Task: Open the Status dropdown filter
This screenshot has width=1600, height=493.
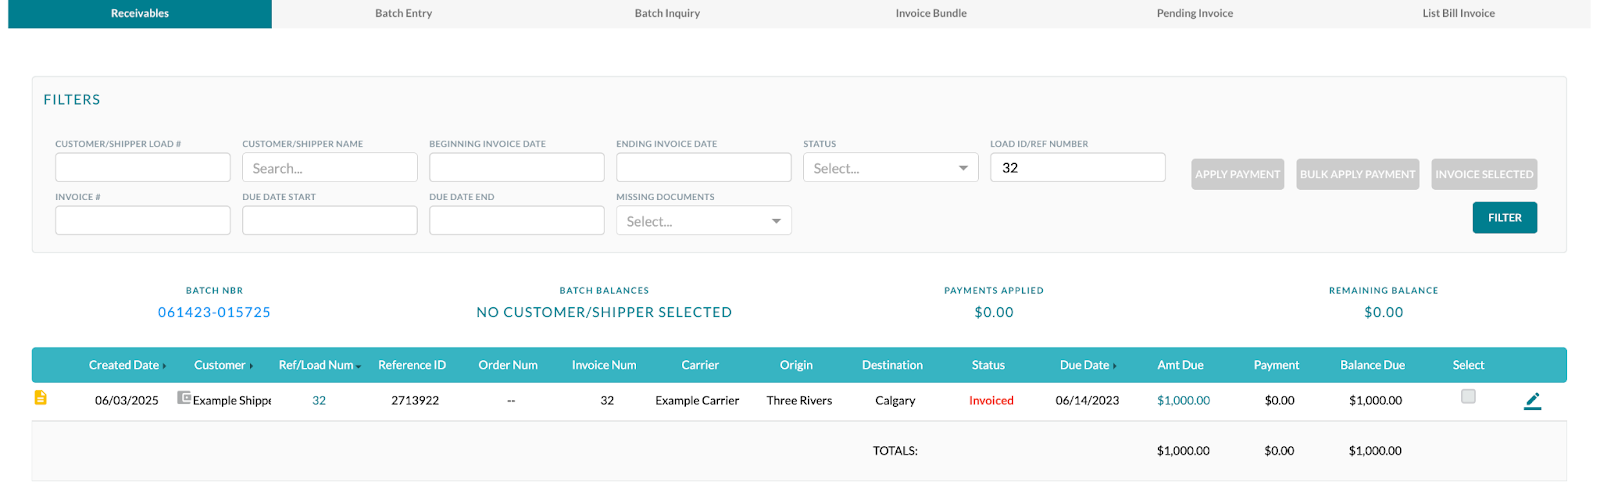Action: tap(890, 168)
